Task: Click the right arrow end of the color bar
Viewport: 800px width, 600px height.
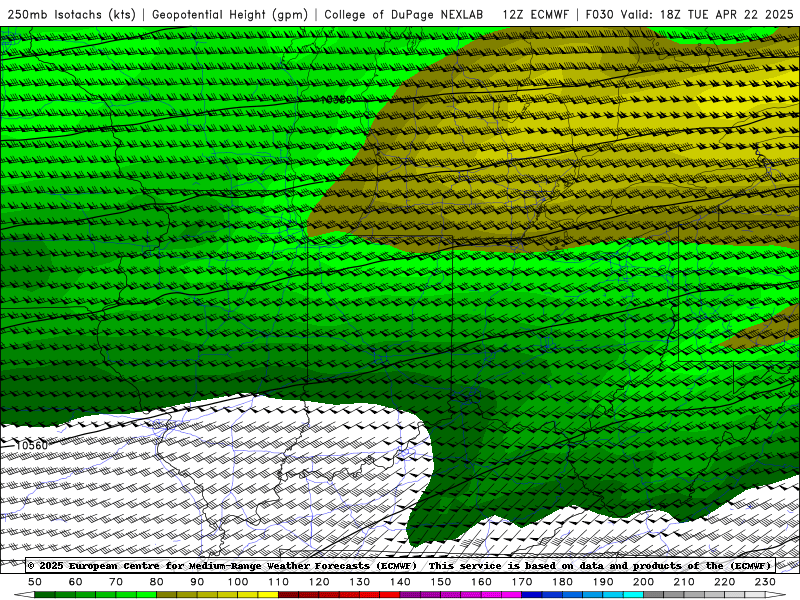Action: (776, 595)
